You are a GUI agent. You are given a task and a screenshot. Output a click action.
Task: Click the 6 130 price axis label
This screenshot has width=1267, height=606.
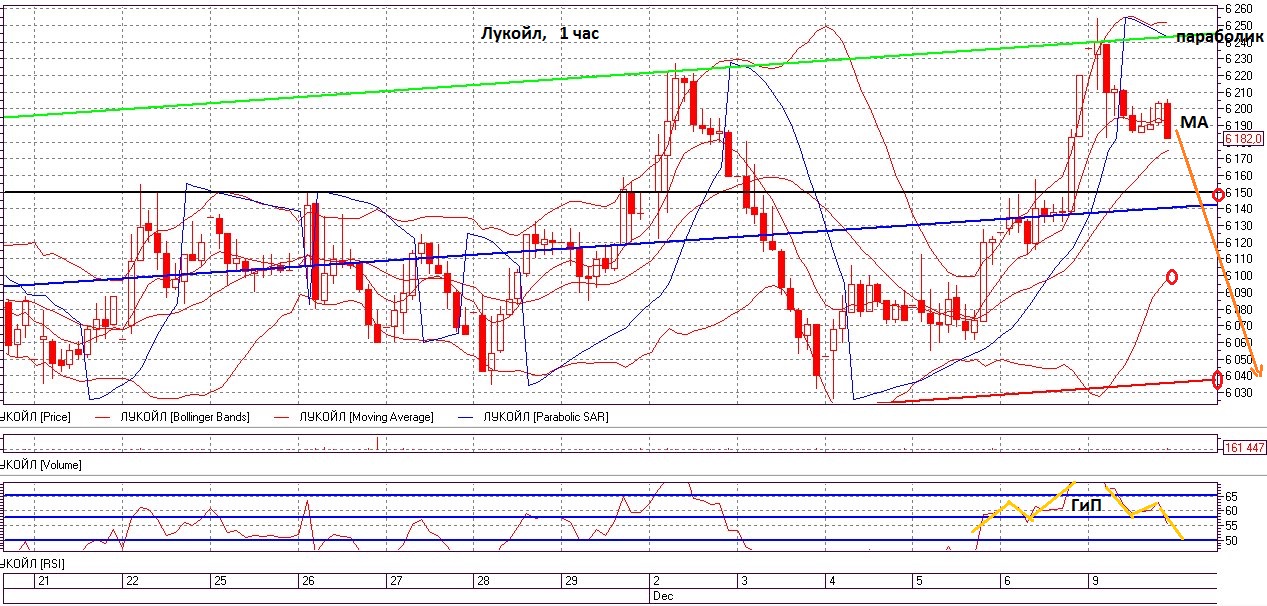tap(1241, 225)
